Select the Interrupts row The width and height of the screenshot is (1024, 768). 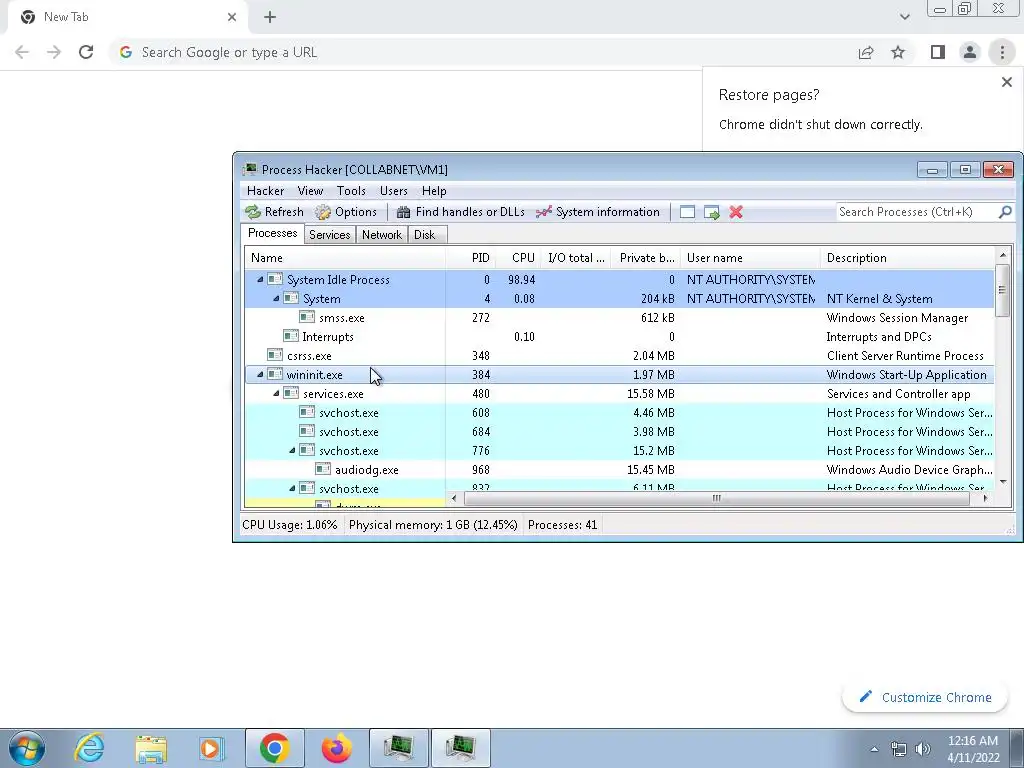(x=619, y=336)
